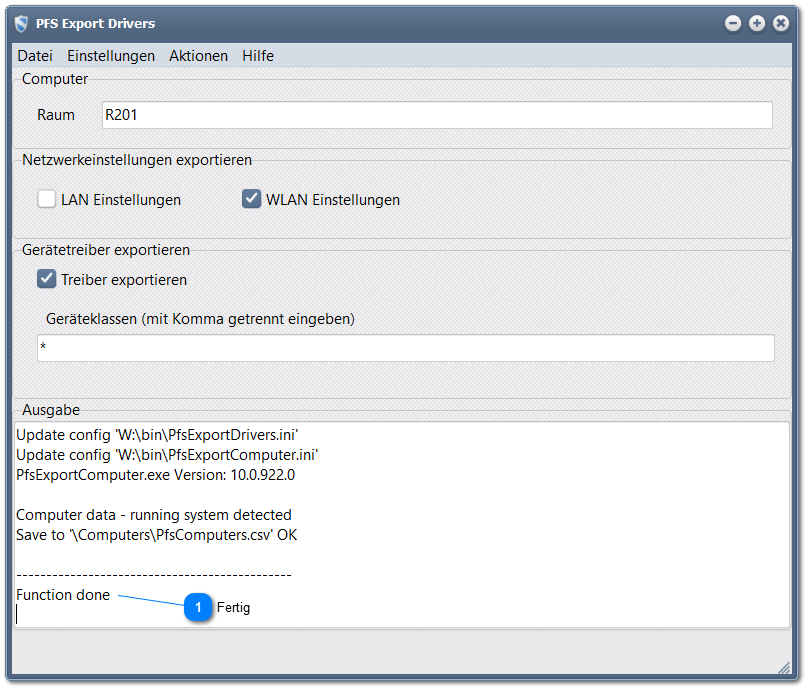Click the 'Function done' line in output

point(63,595)
